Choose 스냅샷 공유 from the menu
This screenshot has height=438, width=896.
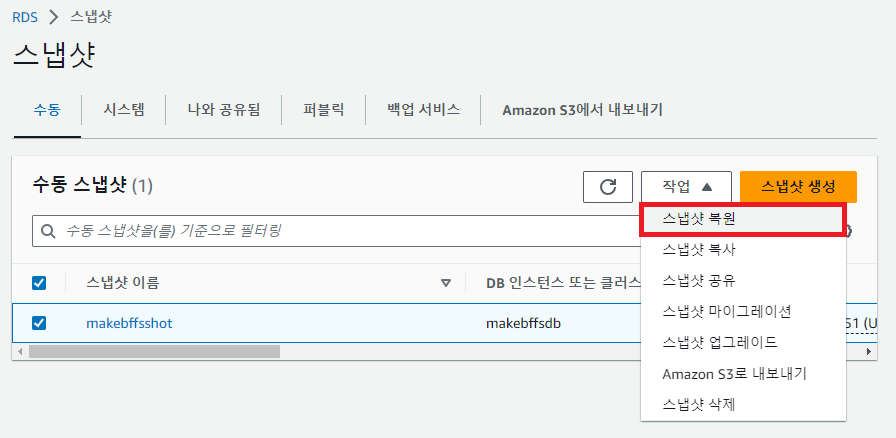coord(743,281)
